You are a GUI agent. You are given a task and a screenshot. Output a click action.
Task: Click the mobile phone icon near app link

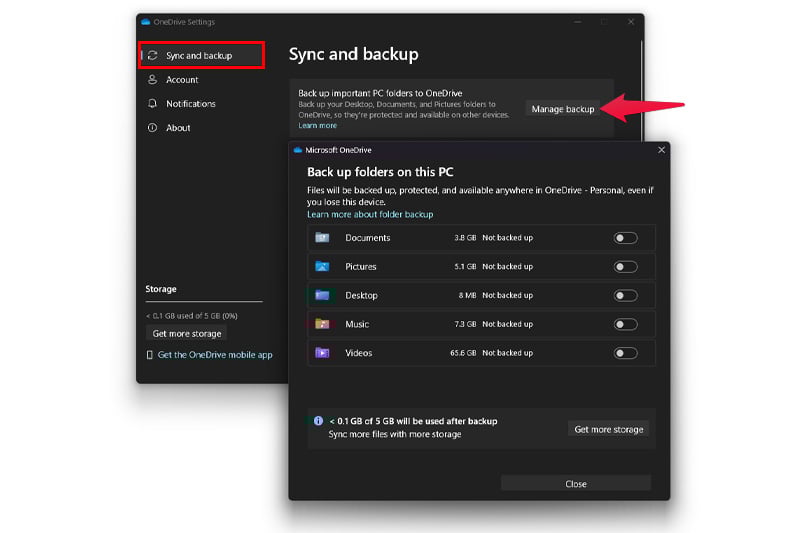click(149, 355)
